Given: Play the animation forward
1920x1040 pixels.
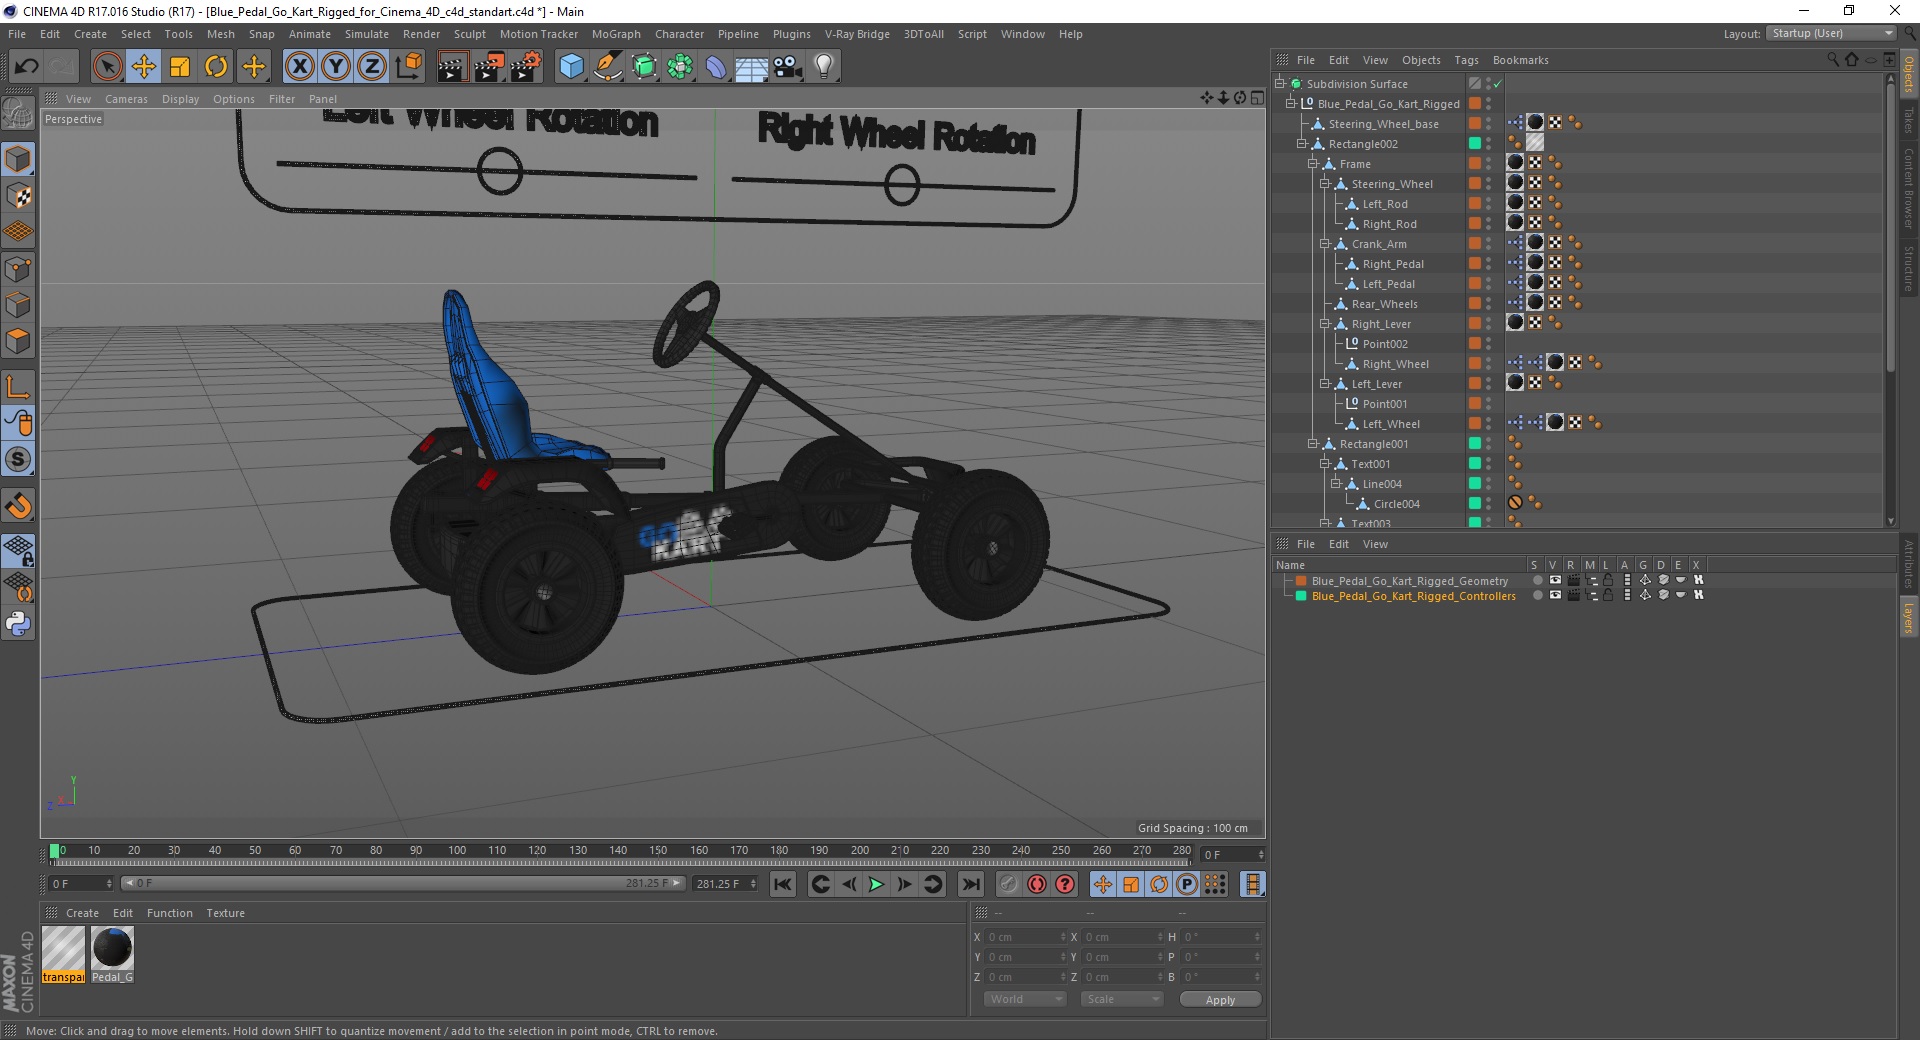Looking at the screenshot, I should click(x=876, y=884).
